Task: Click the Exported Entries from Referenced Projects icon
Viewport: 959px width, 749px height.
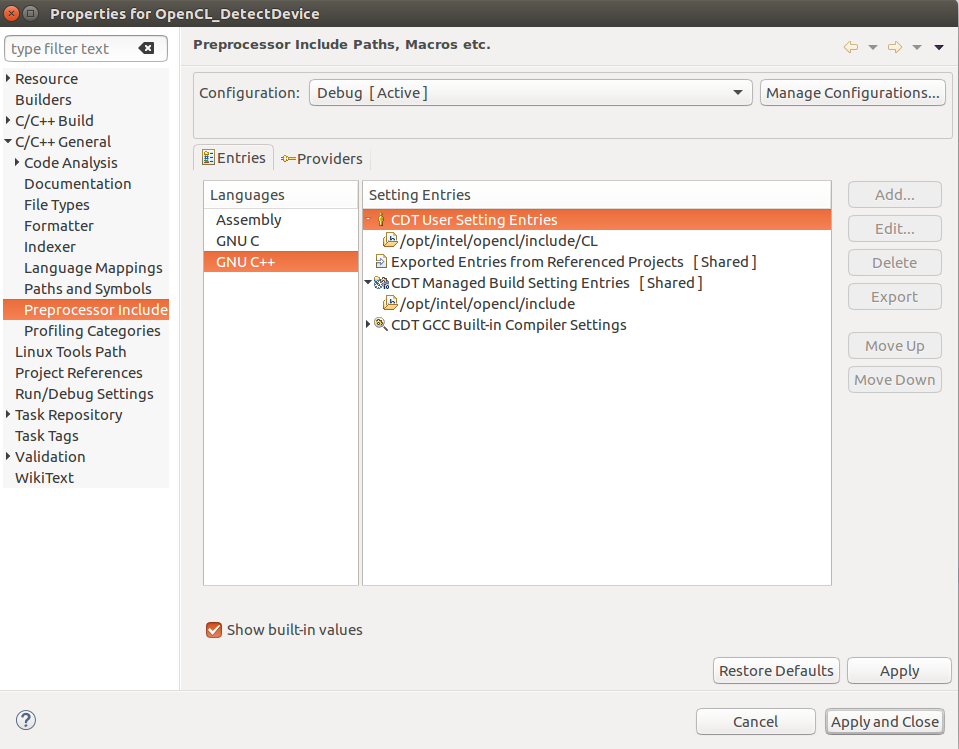Action: tap(381, 262)
